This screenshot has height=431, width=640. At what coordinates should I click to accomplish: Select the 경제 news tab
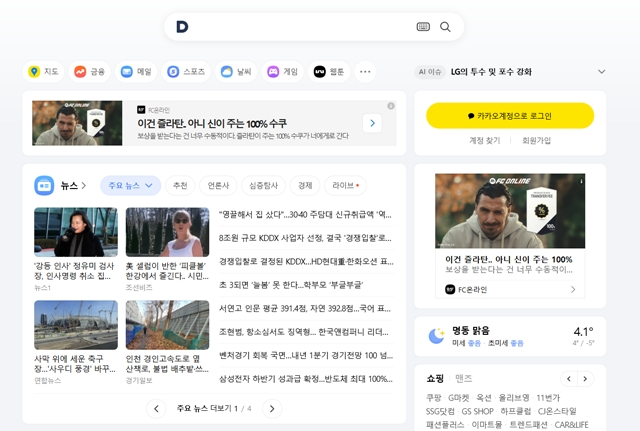[305, 185]
